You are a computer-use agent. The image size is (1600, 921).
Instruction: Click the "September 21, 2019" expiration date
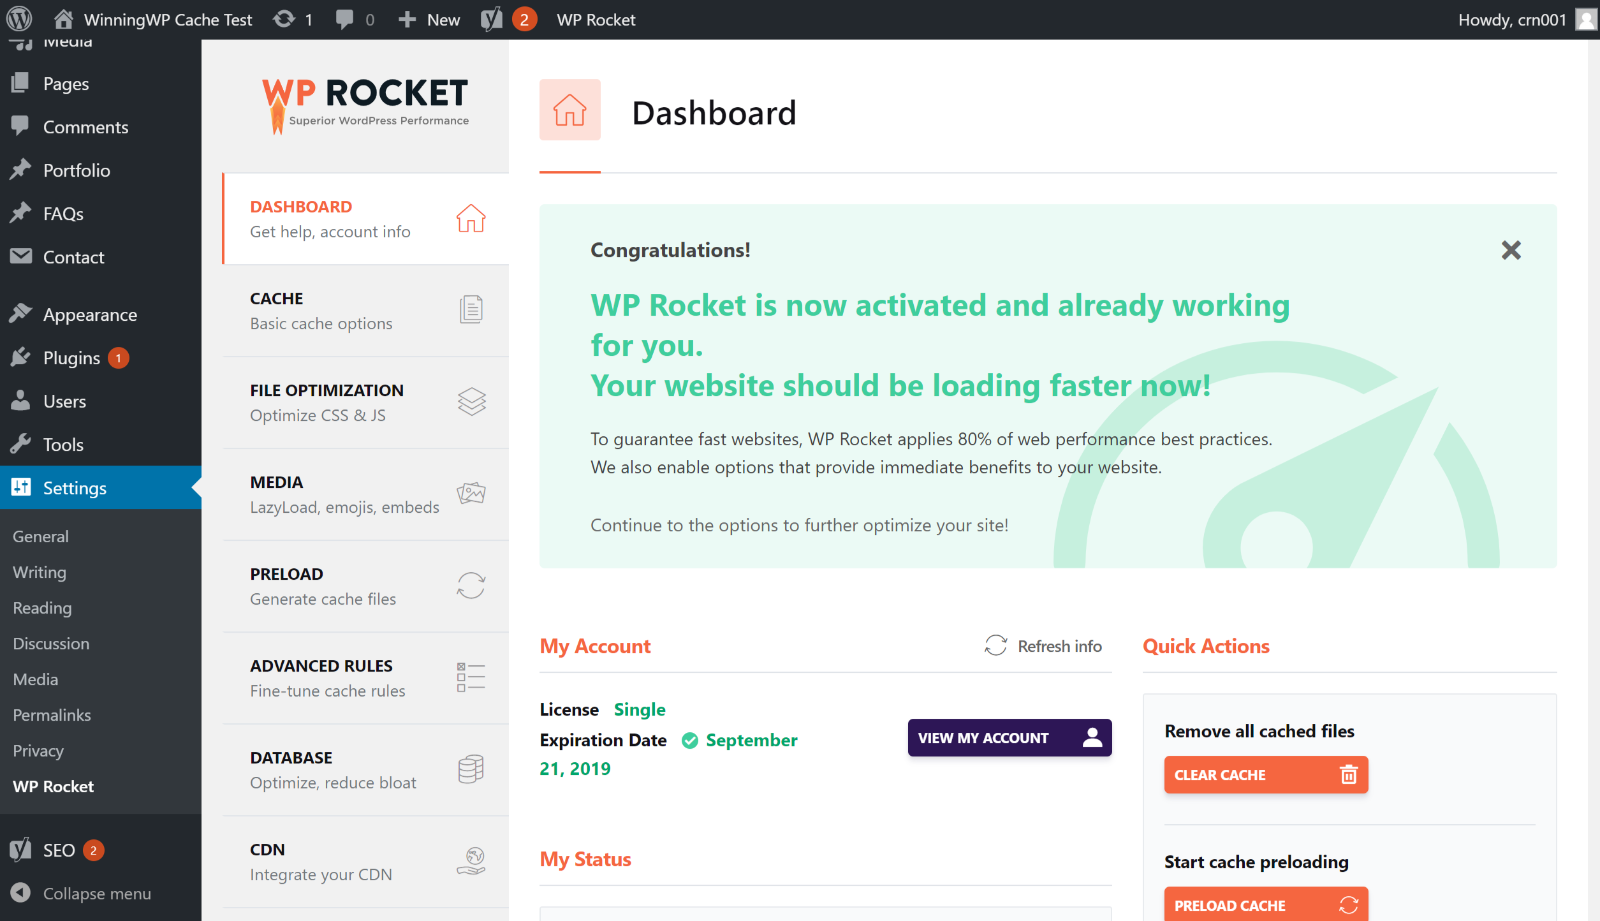coord(668,754)
